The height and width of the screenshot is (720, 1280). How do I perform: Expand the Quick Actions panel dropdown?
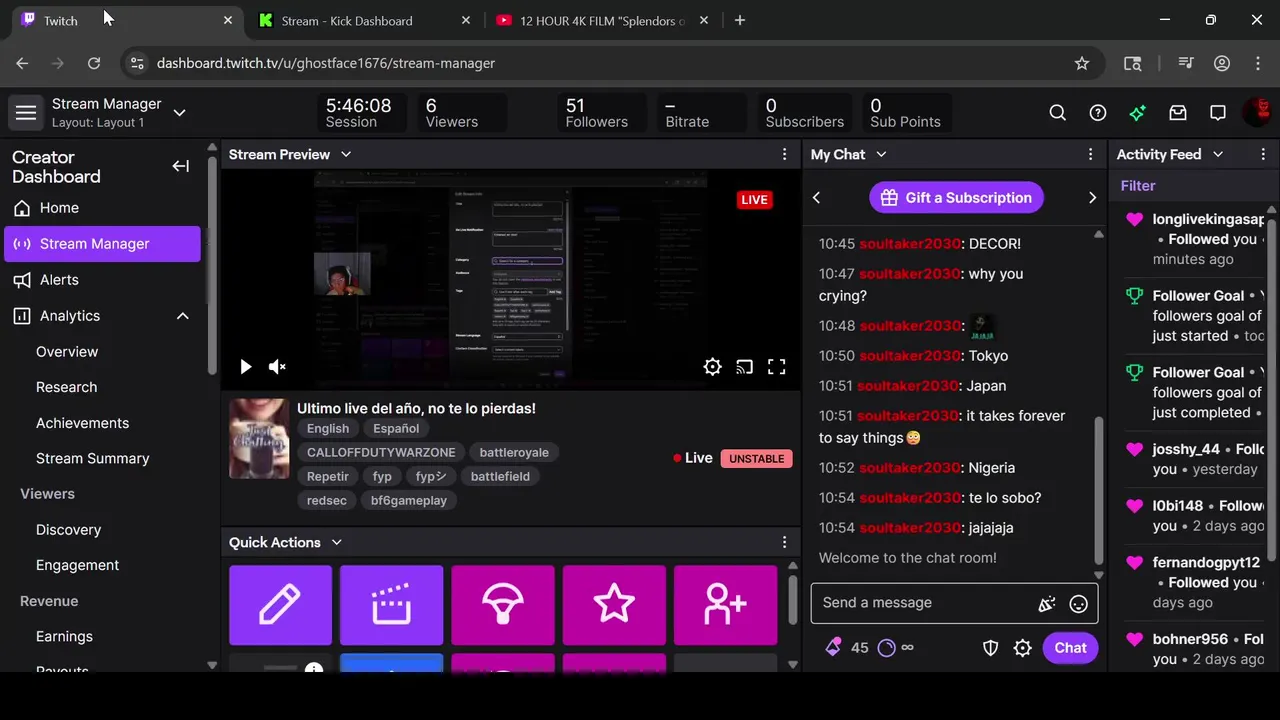point(336,542)
